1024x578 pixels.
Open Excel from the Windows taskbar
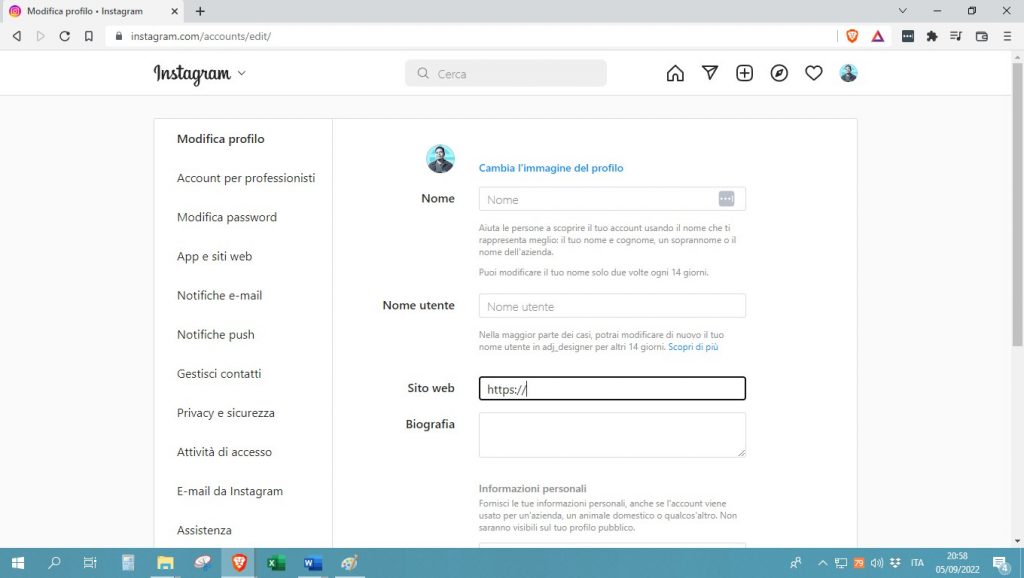click(276, 563)
